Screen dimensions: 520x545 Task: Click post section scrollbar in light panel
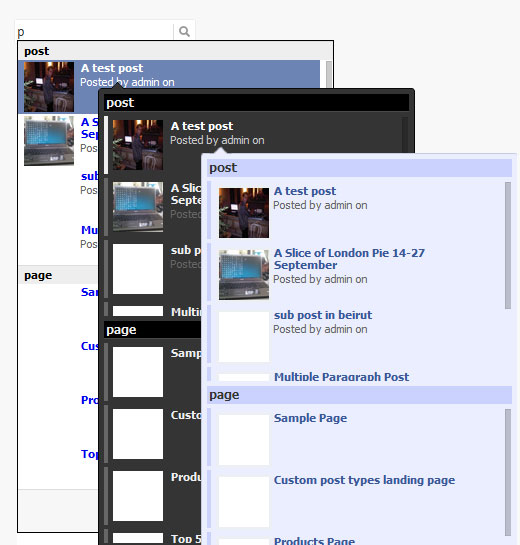point(508,245)
